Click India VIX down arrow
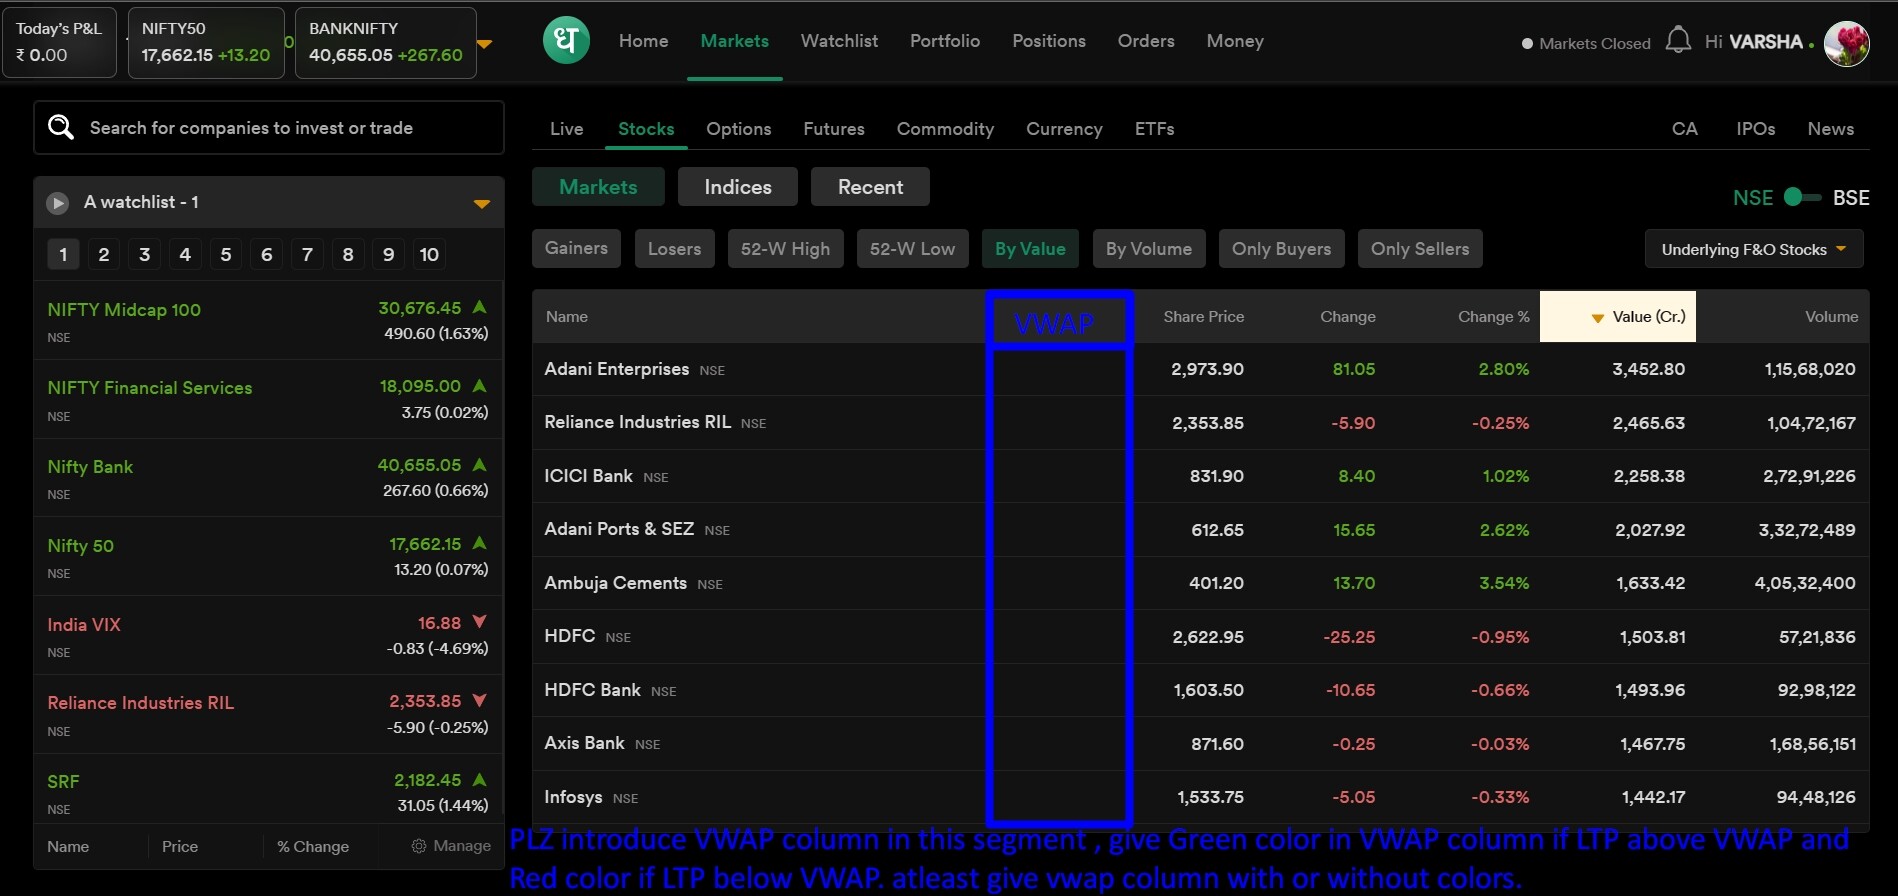 [x=479, y=622]
